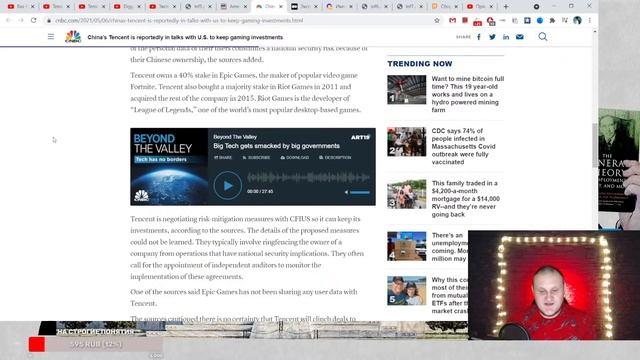Screen dimensions: 640x360
Task: Open the CNBC search magnifier
Action: pos(542,37)
